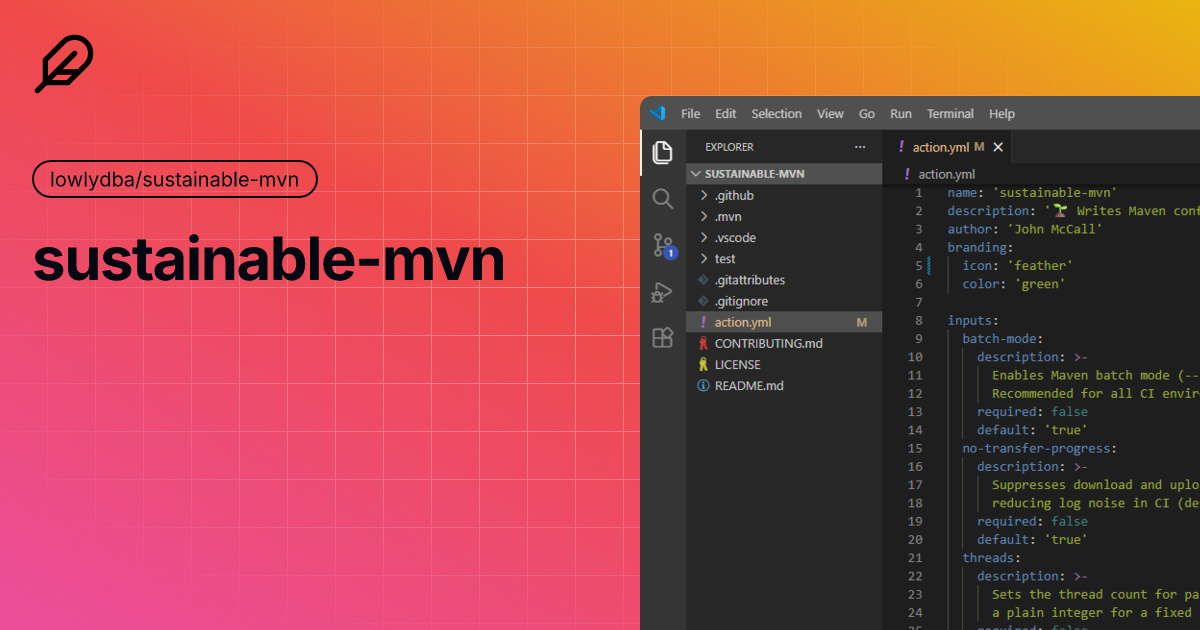Open .gitignore in the file tree

pos(784,301)
